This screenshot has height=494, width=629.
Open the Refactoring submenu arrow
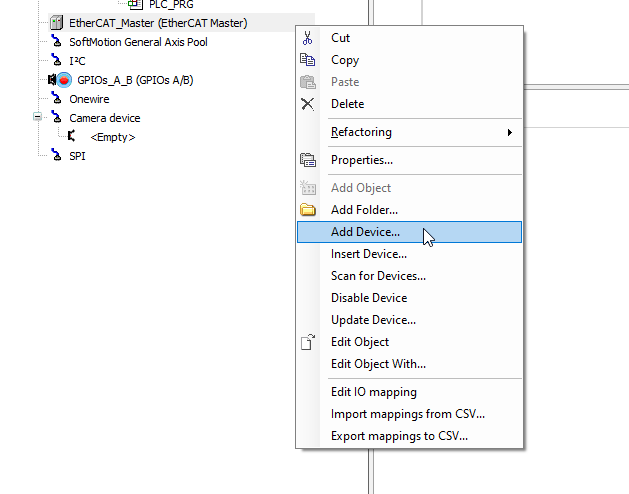509,132
